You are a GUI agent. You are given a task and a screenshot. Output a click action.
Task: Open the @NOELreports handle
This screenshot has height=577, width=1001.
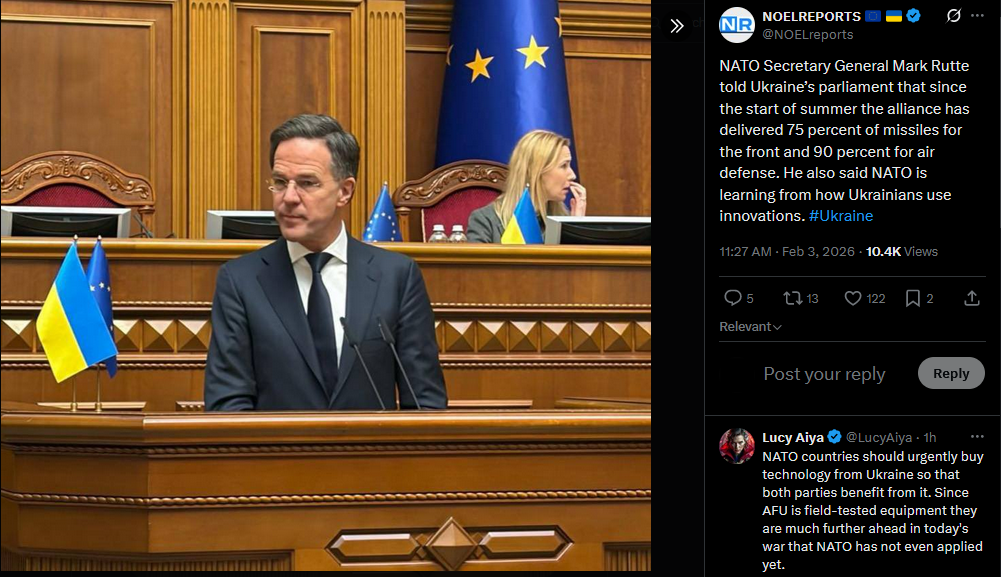coord(808,35)
